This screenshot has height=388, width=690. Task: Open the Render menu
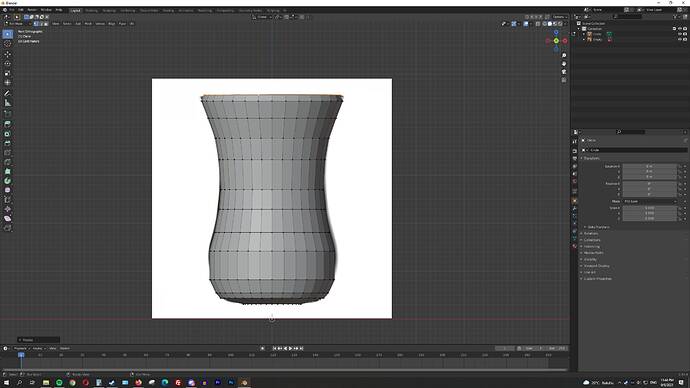coord(32,10)
